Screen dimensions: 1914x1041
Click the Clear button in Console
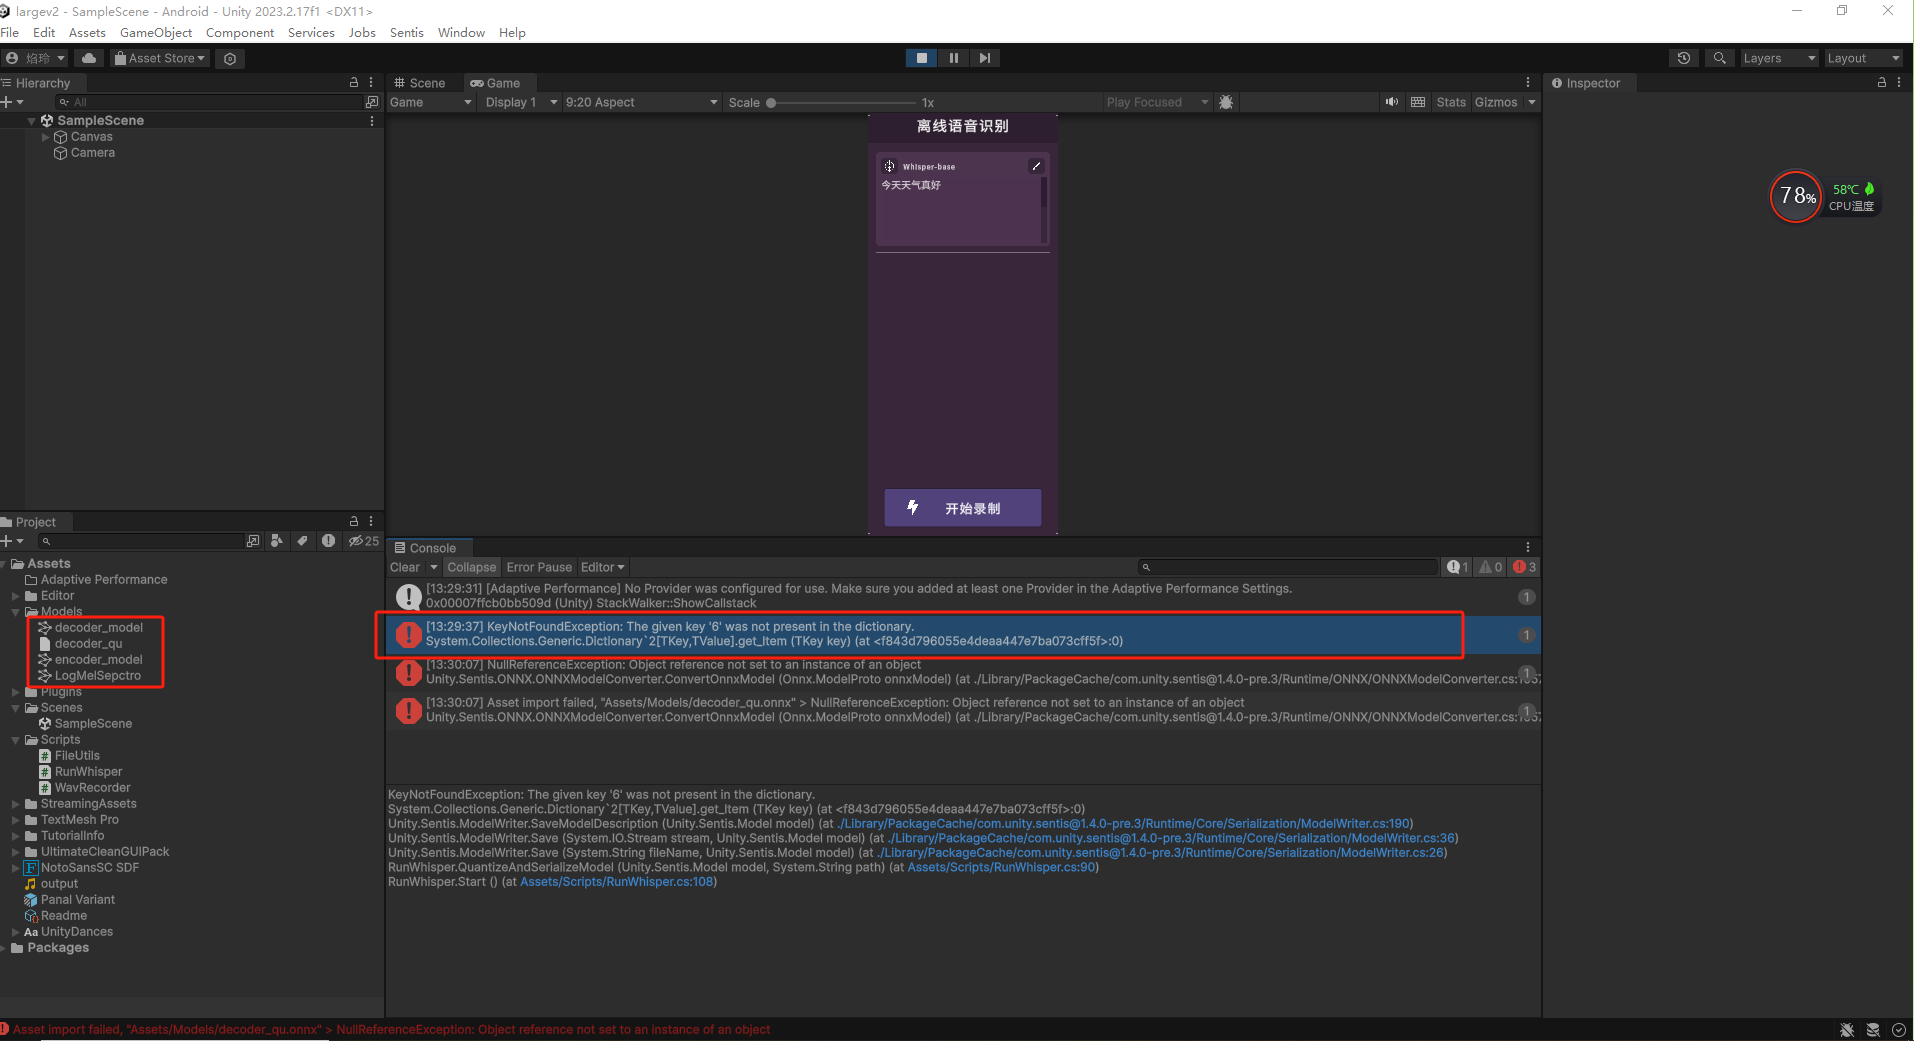click(404, 567)
